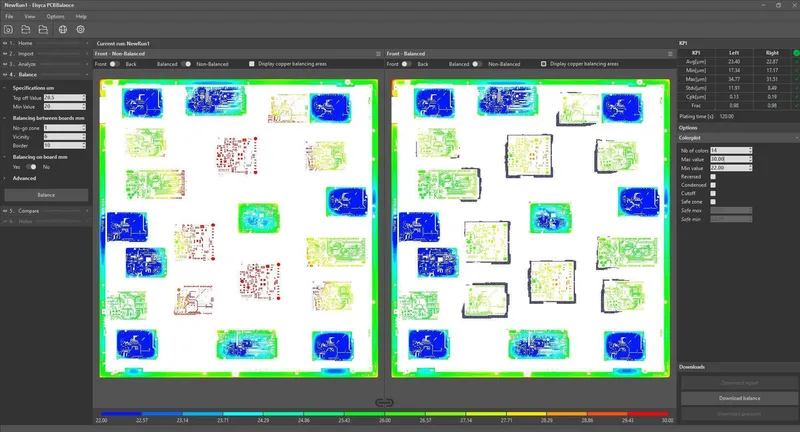Image resolution: width=800 pixels, height=432 pixels.
Task: Toggle Front/Back switch in left panel
Action: [x=114, y=64]
